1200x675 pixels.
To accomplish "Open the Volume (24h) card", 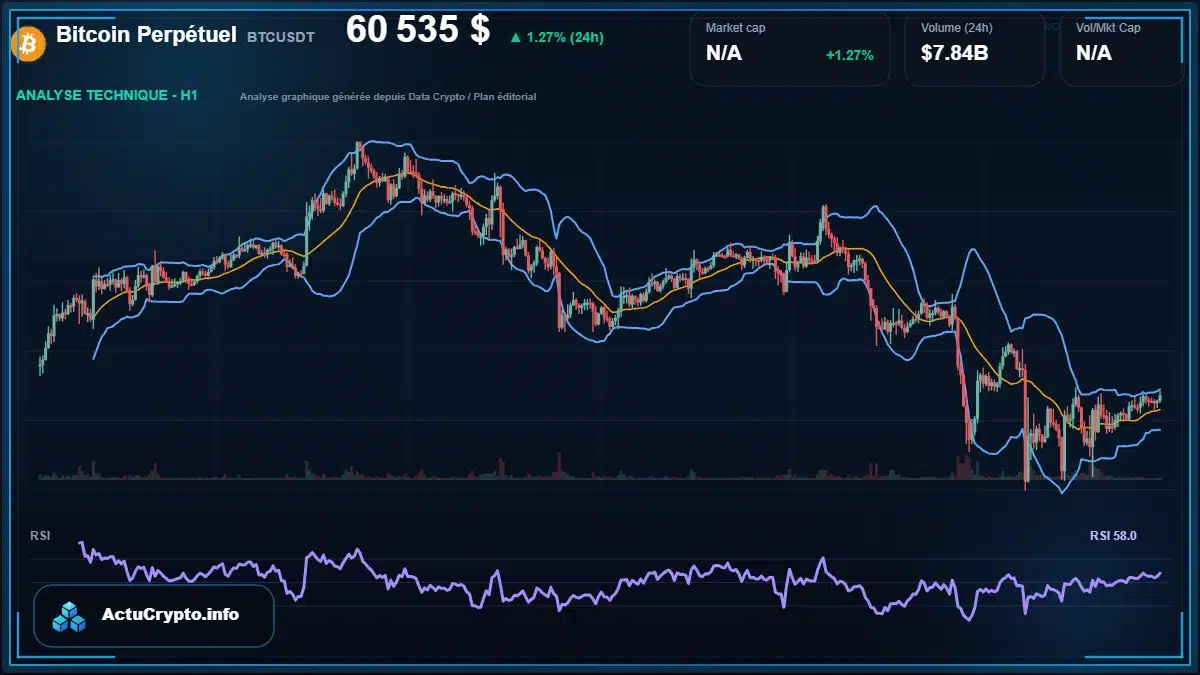I will [x=975, y=49].
